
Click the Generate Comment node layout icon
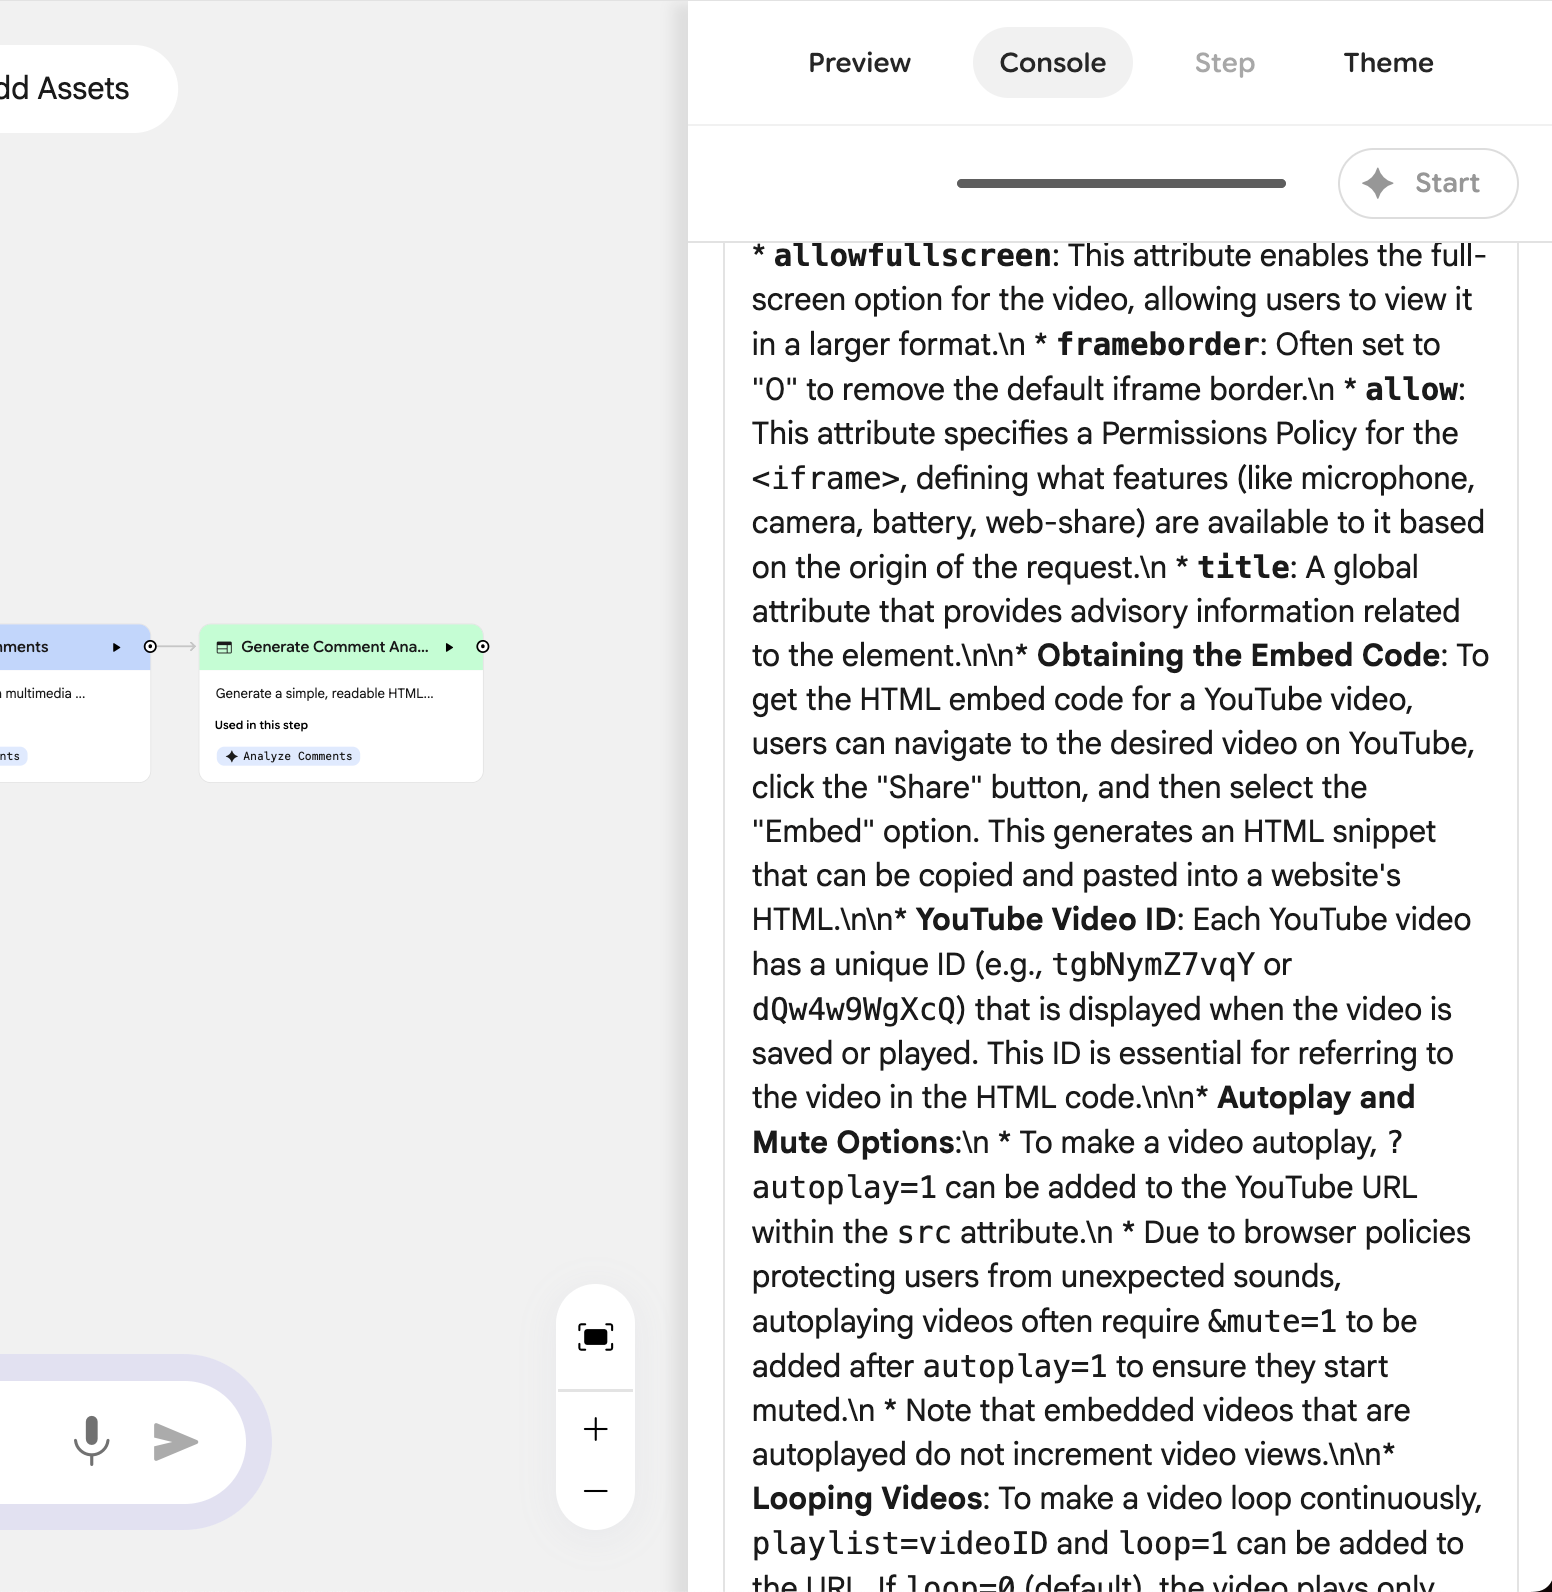click(x=224, y=647)
